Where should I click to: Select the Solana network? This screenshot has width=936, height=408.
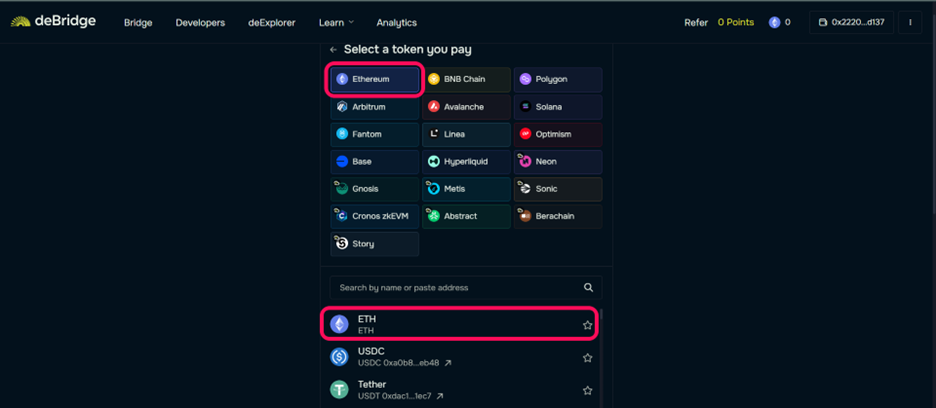tap(558, 107)
